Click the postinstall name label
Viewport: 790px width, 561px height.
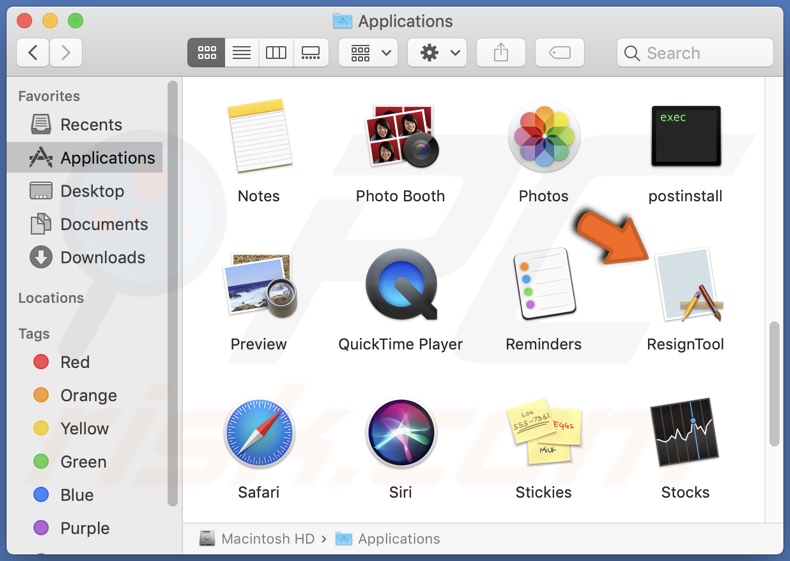tap(685, 196)
